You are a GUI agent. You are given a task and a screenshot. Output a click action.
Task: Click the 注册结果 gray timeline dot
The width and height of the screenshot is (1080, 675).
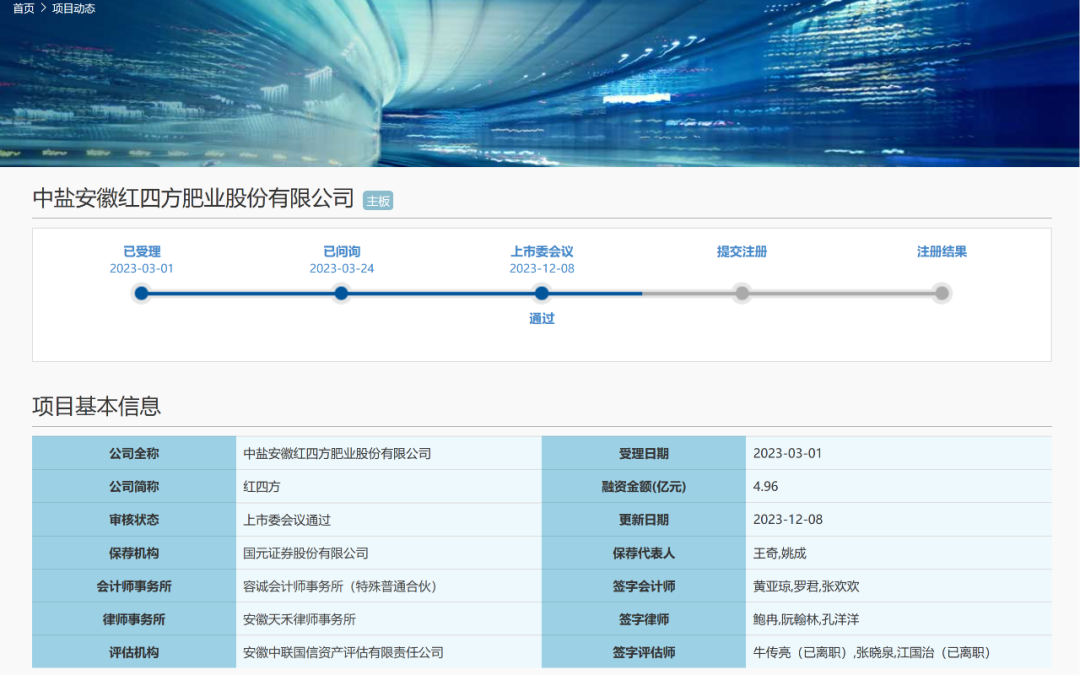point(941,293)
